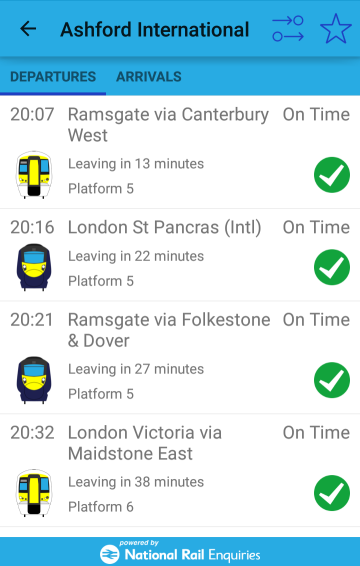Image resolution: width=360 pixels, height=566 pixels.
Task: Select Ramsgate via Folkestone & Dover service
Action: point(180,357)
